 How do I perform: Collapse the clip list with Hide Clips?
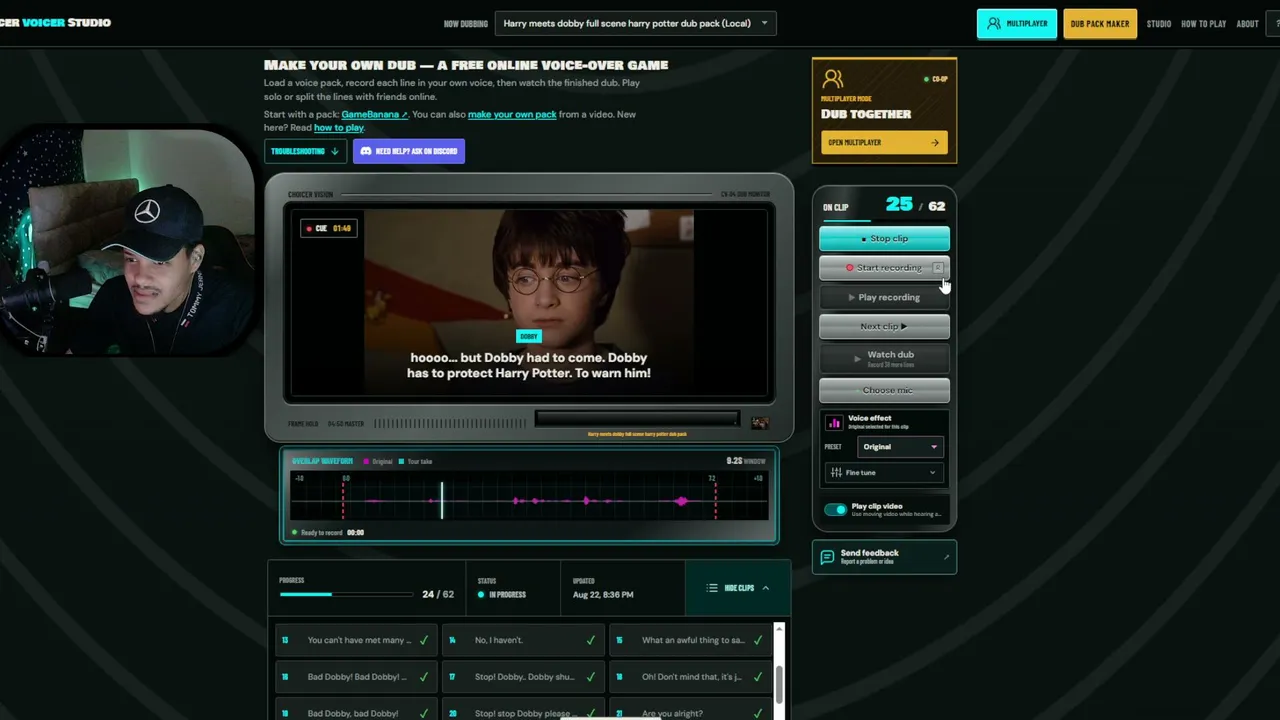(x=738, y=588)
